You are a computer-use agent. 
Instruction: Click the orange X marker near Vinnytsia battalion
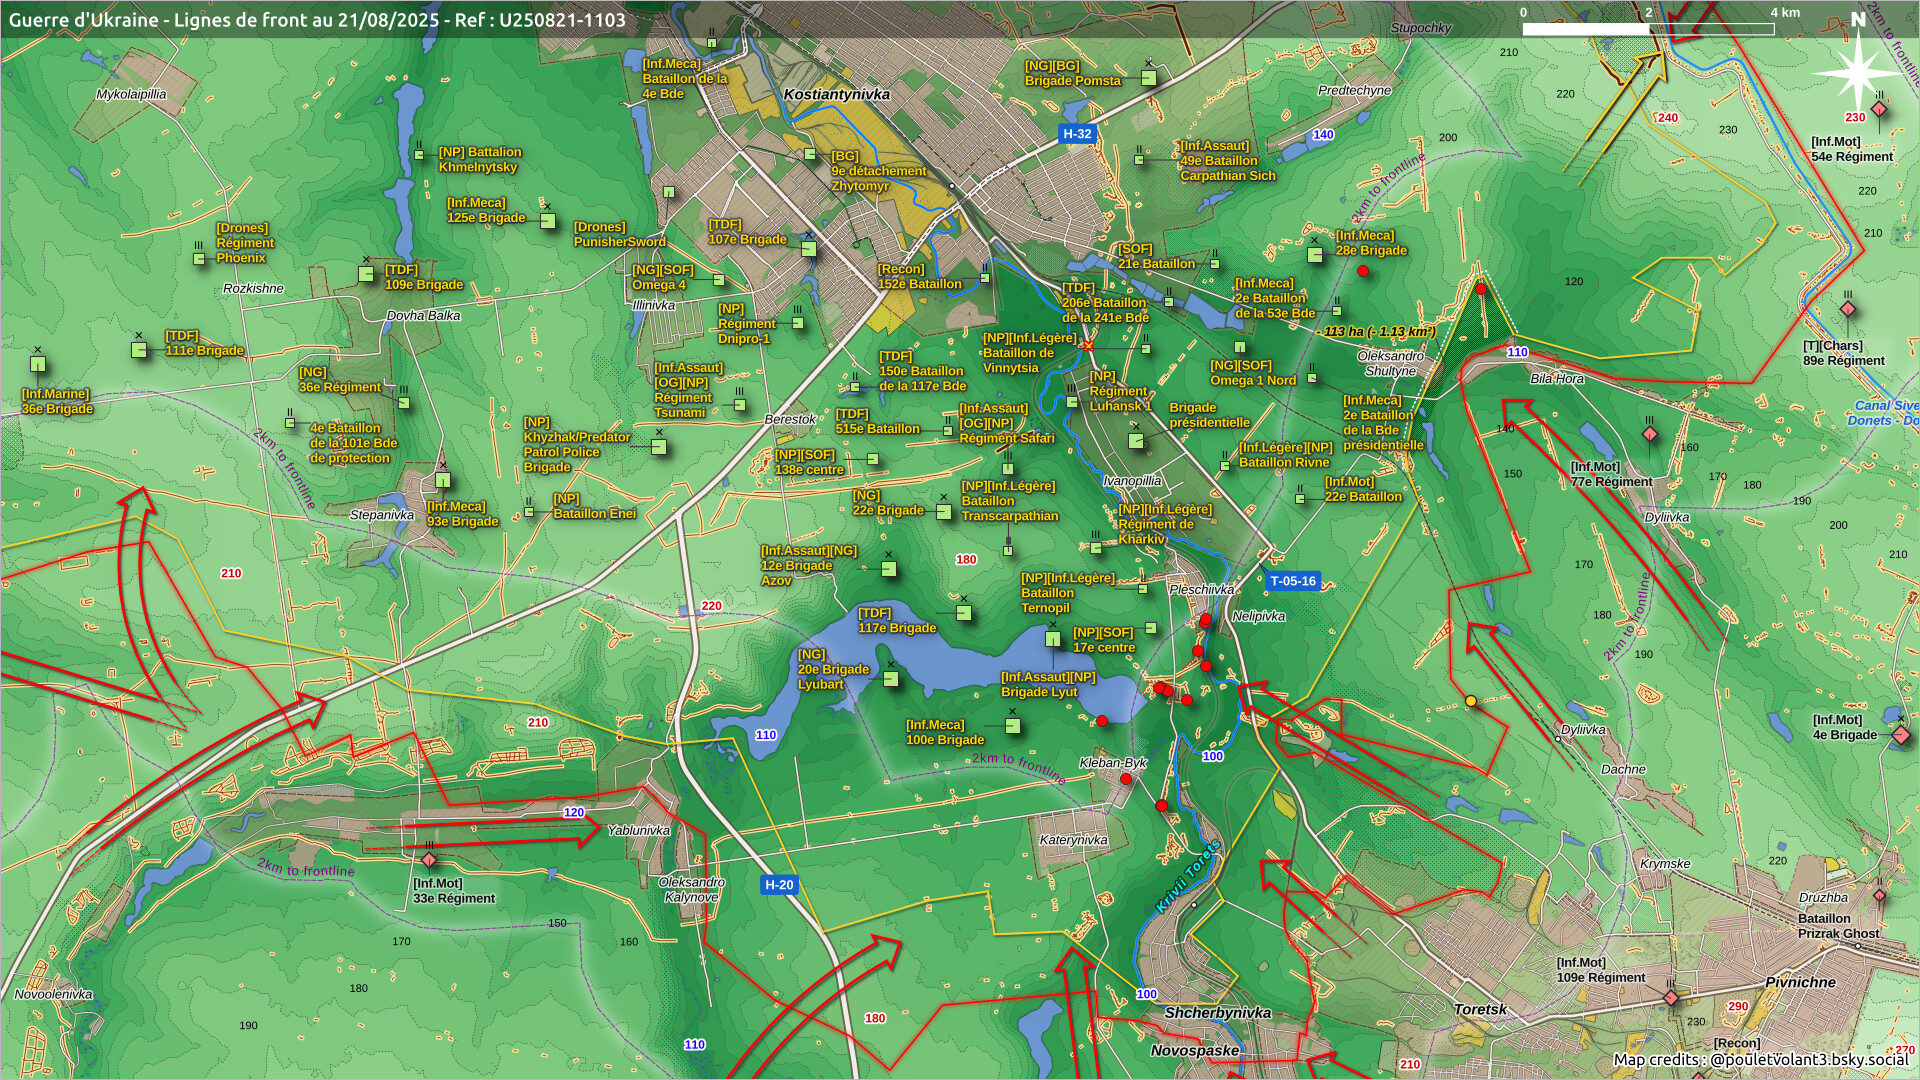tap(1089, 346)
